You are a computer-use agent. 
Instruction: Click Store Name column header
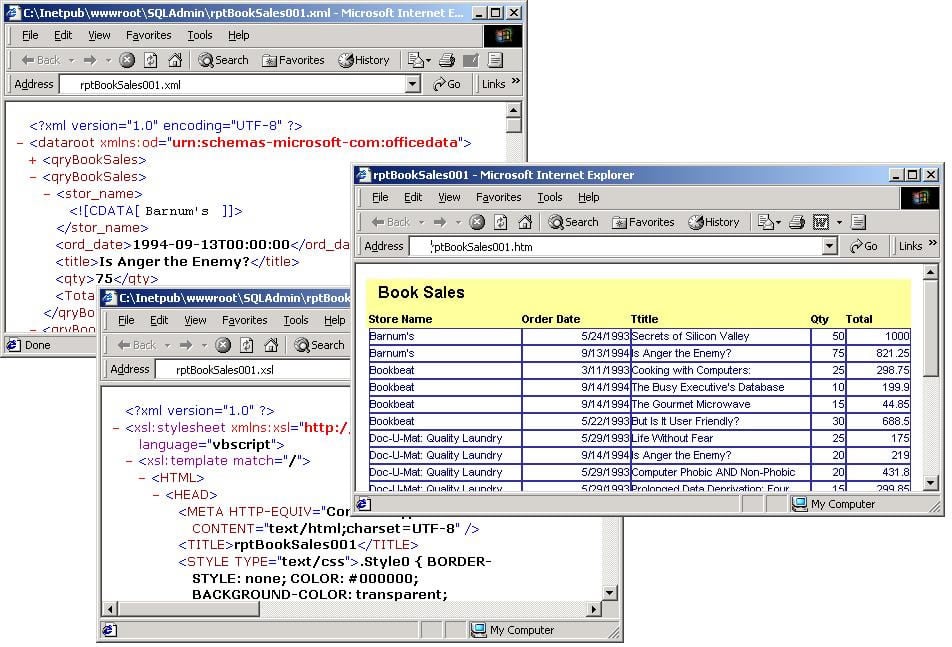(400, 319)
